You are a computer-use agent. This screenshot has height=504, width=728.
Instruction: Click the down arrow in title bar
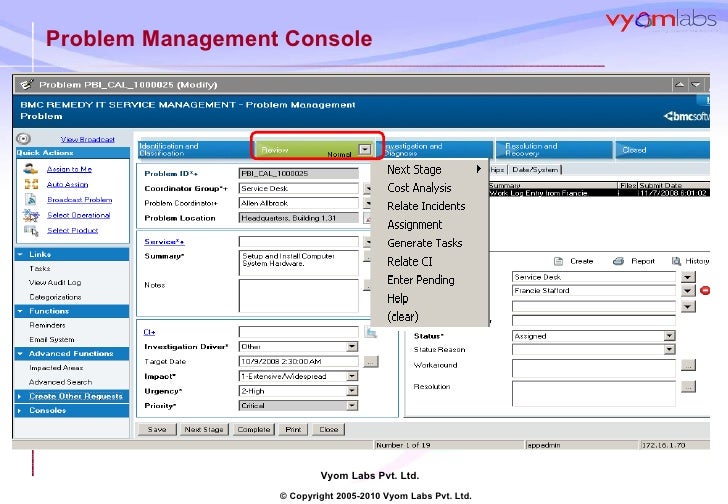696,84
